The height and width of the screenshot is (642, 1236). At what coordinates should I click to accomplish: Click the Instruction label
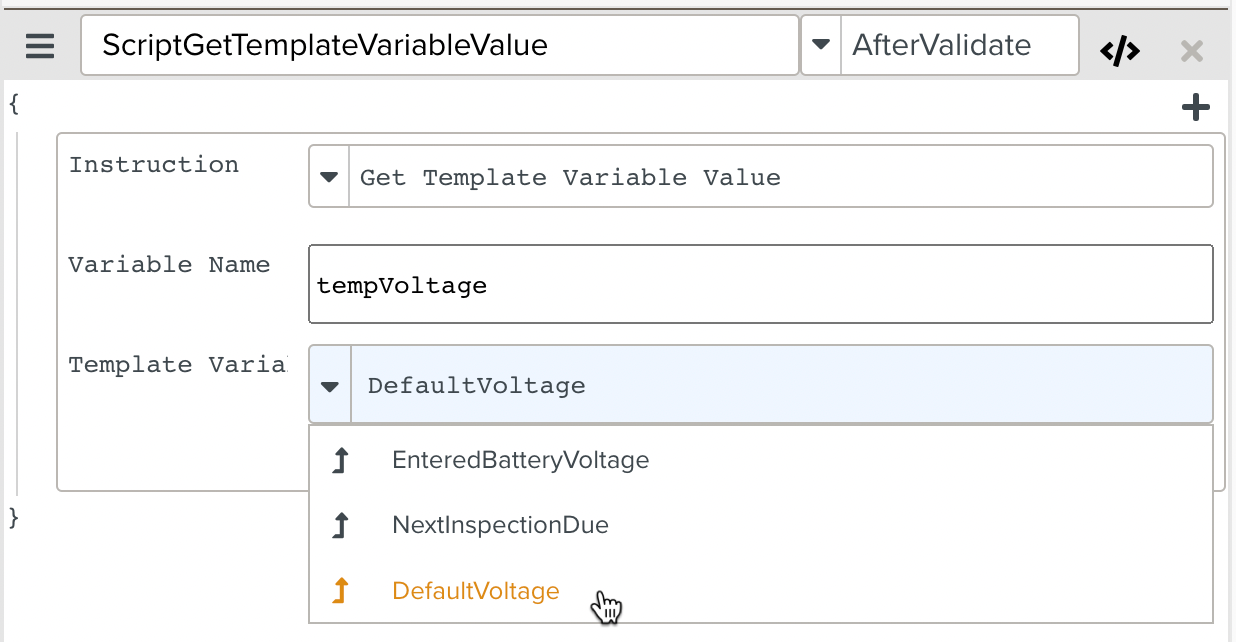coord(154,165)
